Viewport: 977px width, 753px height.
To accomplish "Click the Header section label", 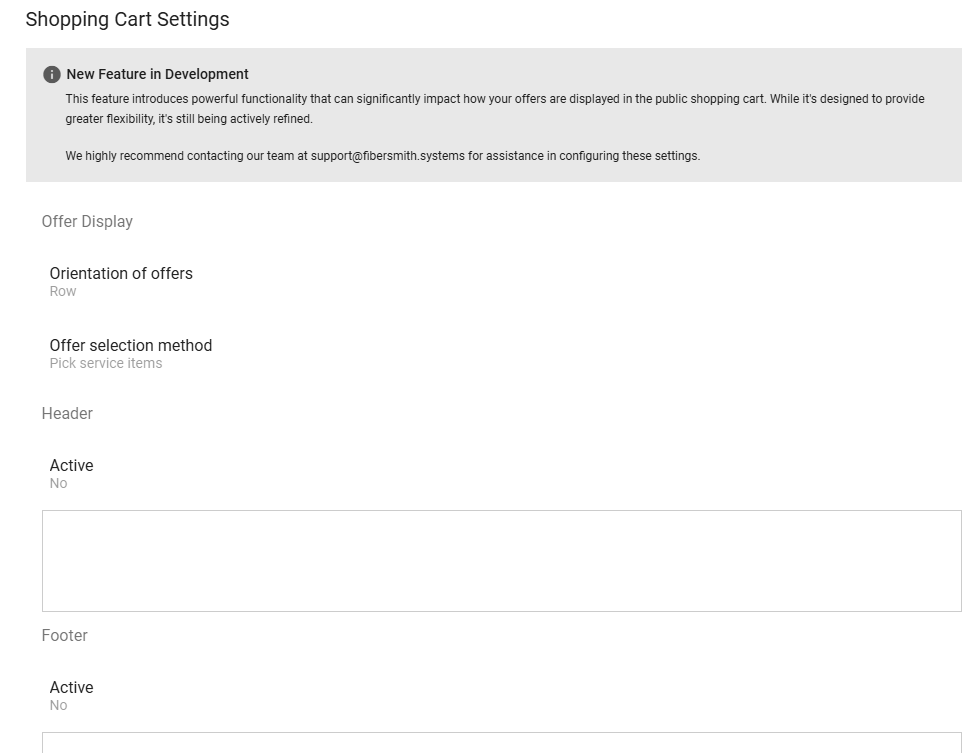I will point(67,414).
